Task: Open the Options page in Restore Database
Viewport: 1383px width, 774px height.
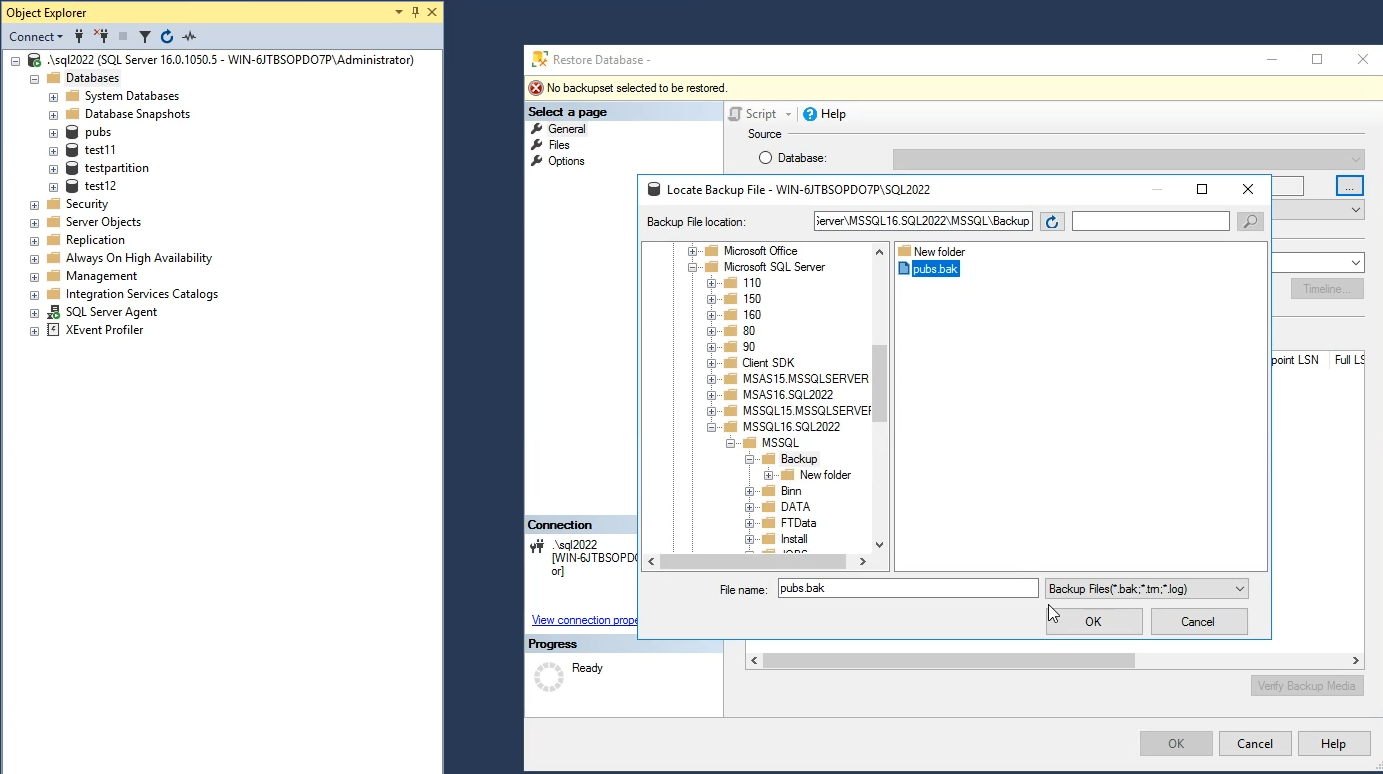Action: pos(566,161)
